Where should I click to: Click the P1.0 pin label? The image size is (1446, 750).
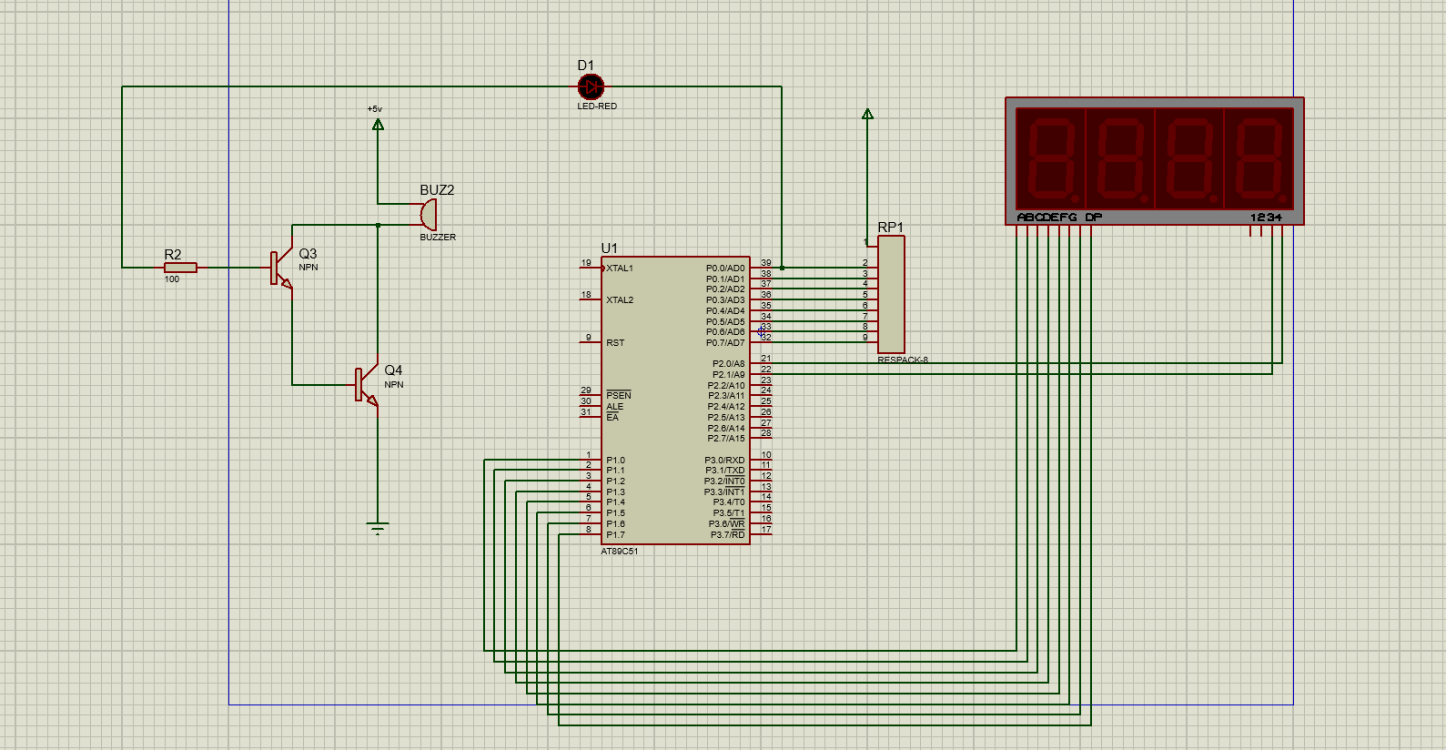tap(615, 460)
